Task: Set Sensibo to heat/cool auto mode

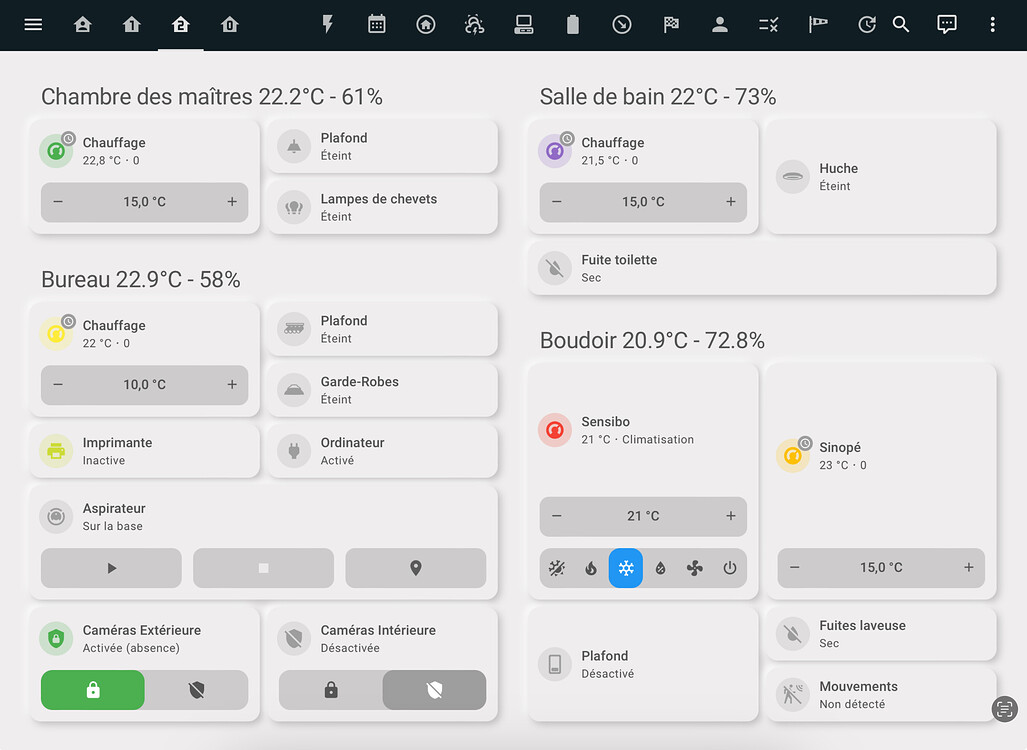Action: 557,568
